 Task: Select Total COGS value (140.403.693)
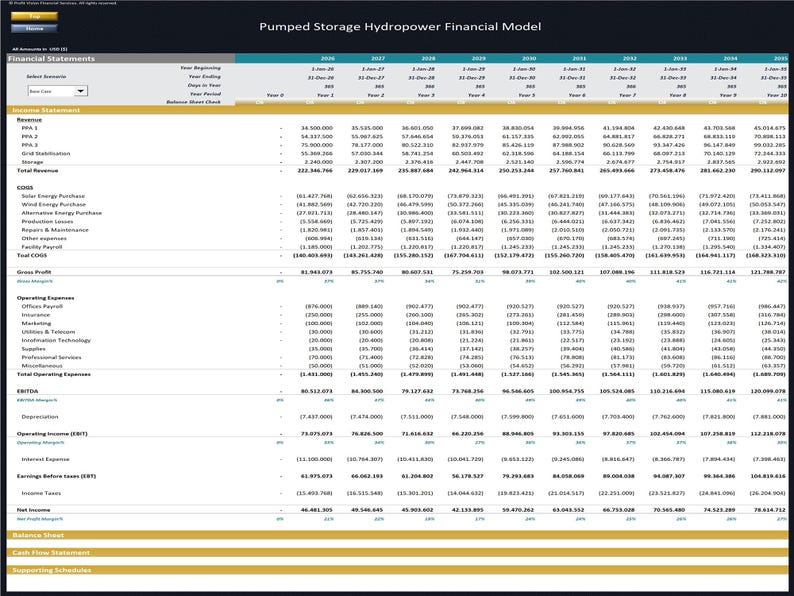tap(313, 256)
